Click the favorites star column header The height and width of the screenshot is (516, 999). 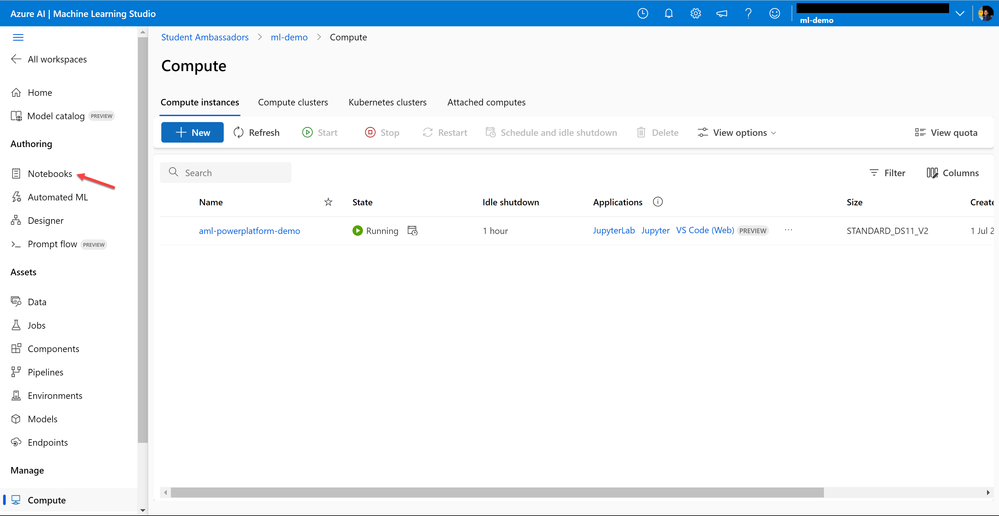(x=328, y=202)
